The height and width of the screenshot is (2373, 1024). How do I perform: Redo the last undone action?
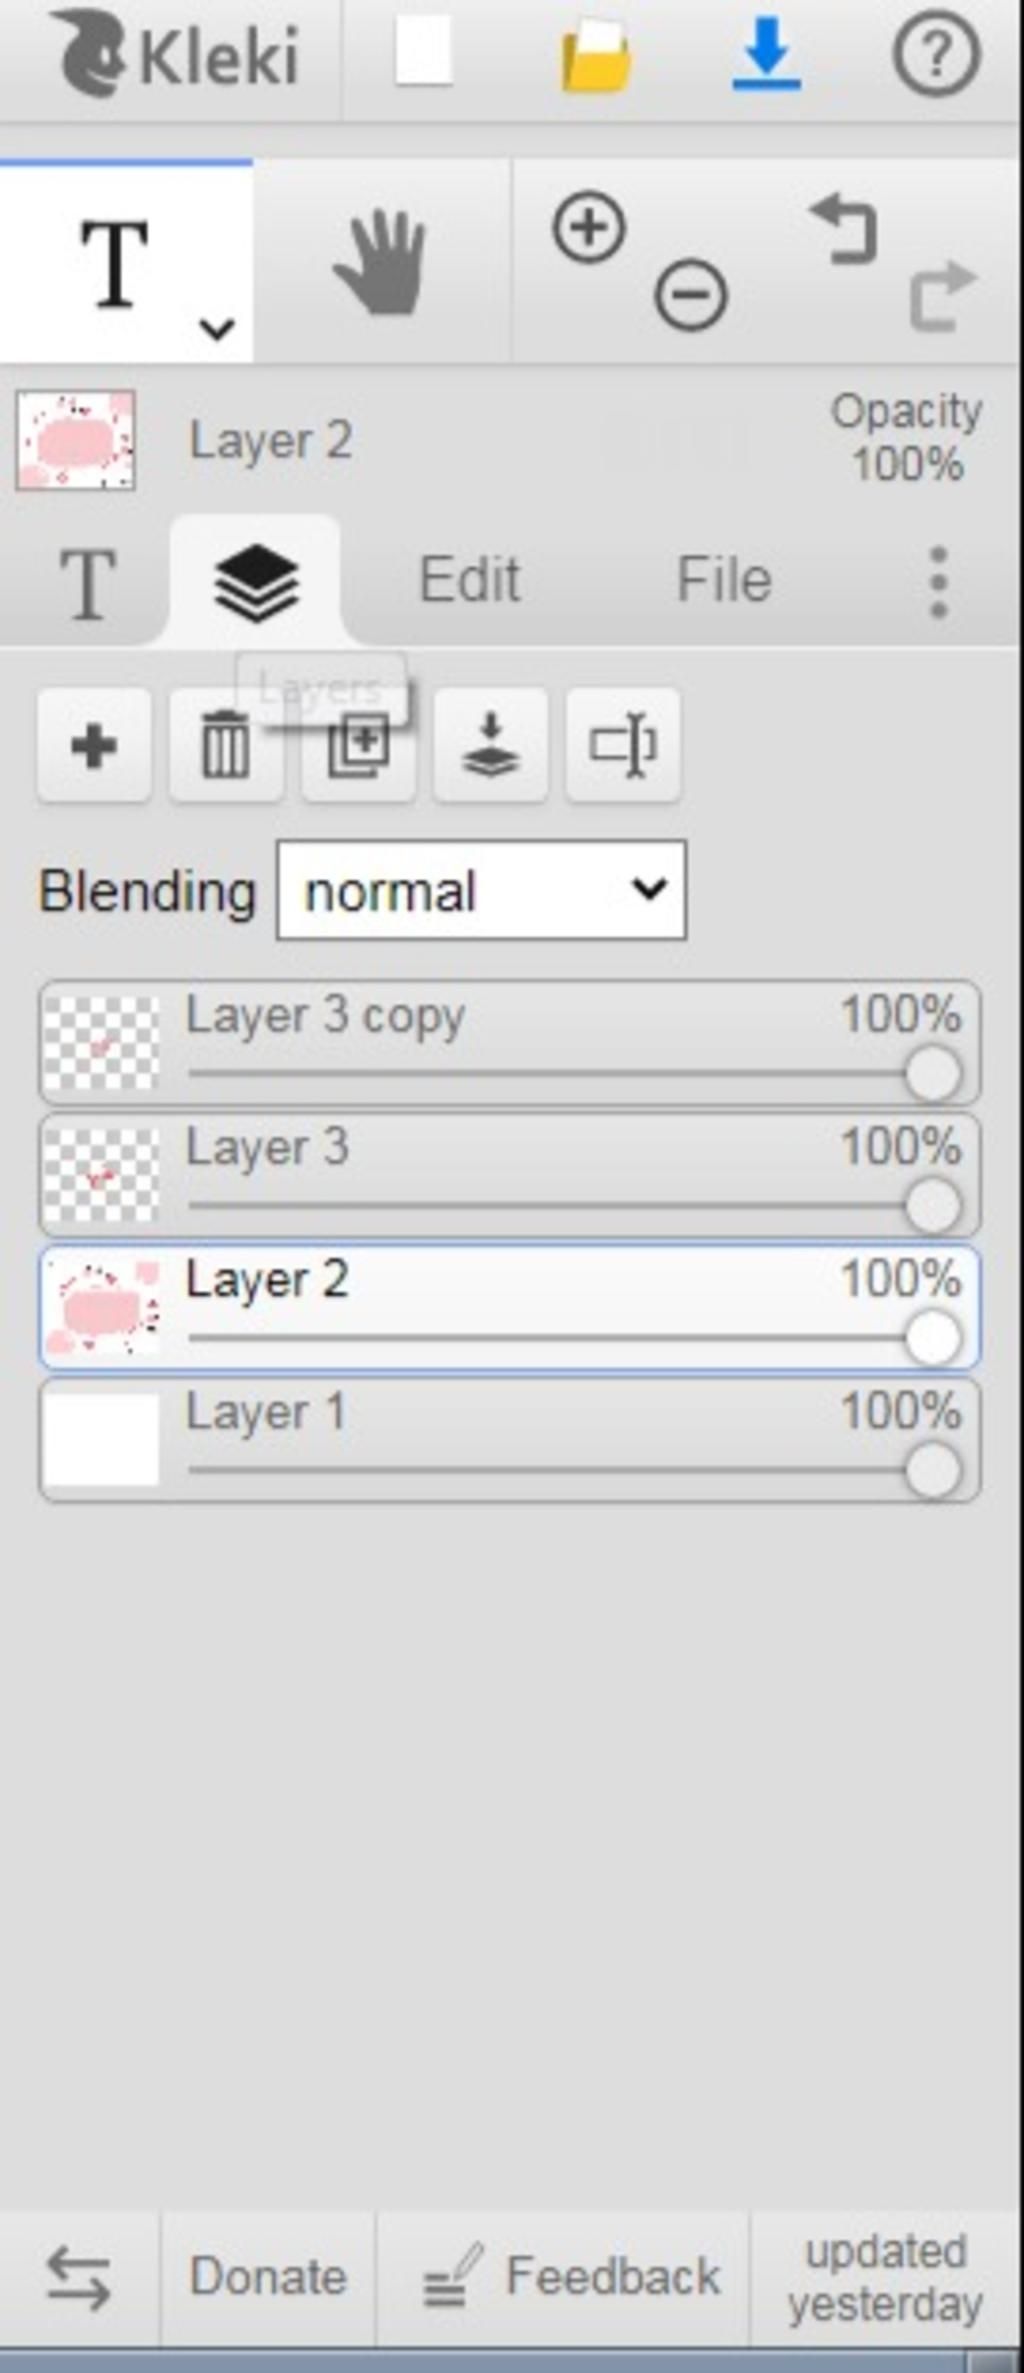(941, 295)
